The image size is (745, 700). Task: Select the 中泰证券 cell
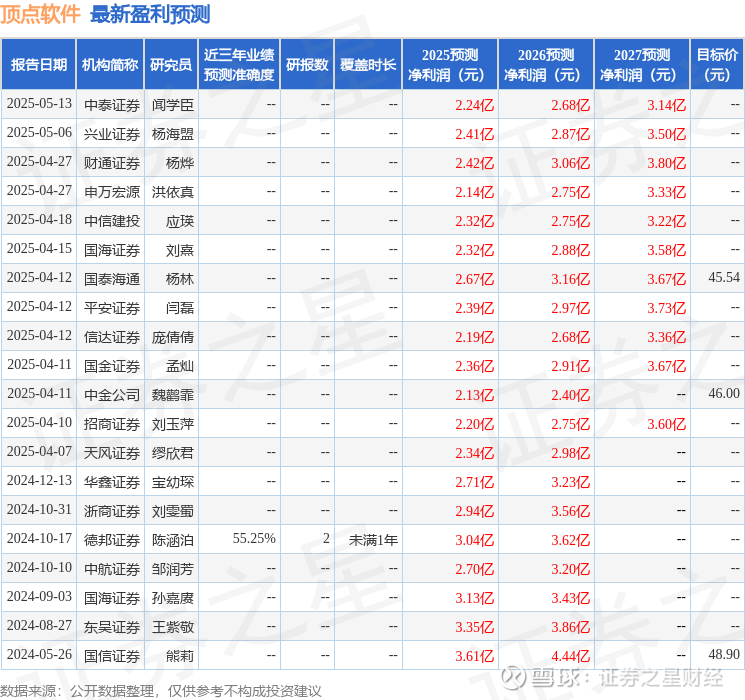(112, 105)
